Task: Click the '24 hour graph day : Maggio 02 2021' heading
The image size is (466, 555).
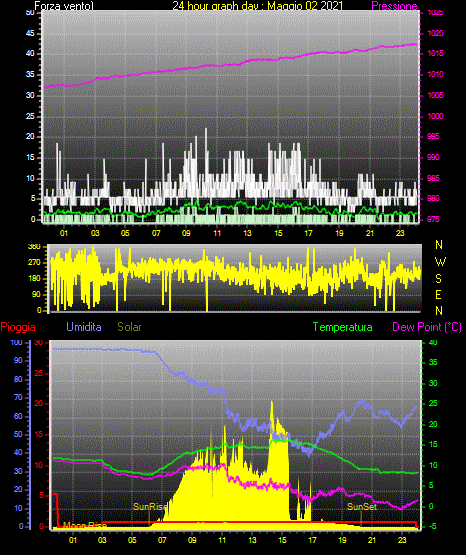Action: coord(258,6)
